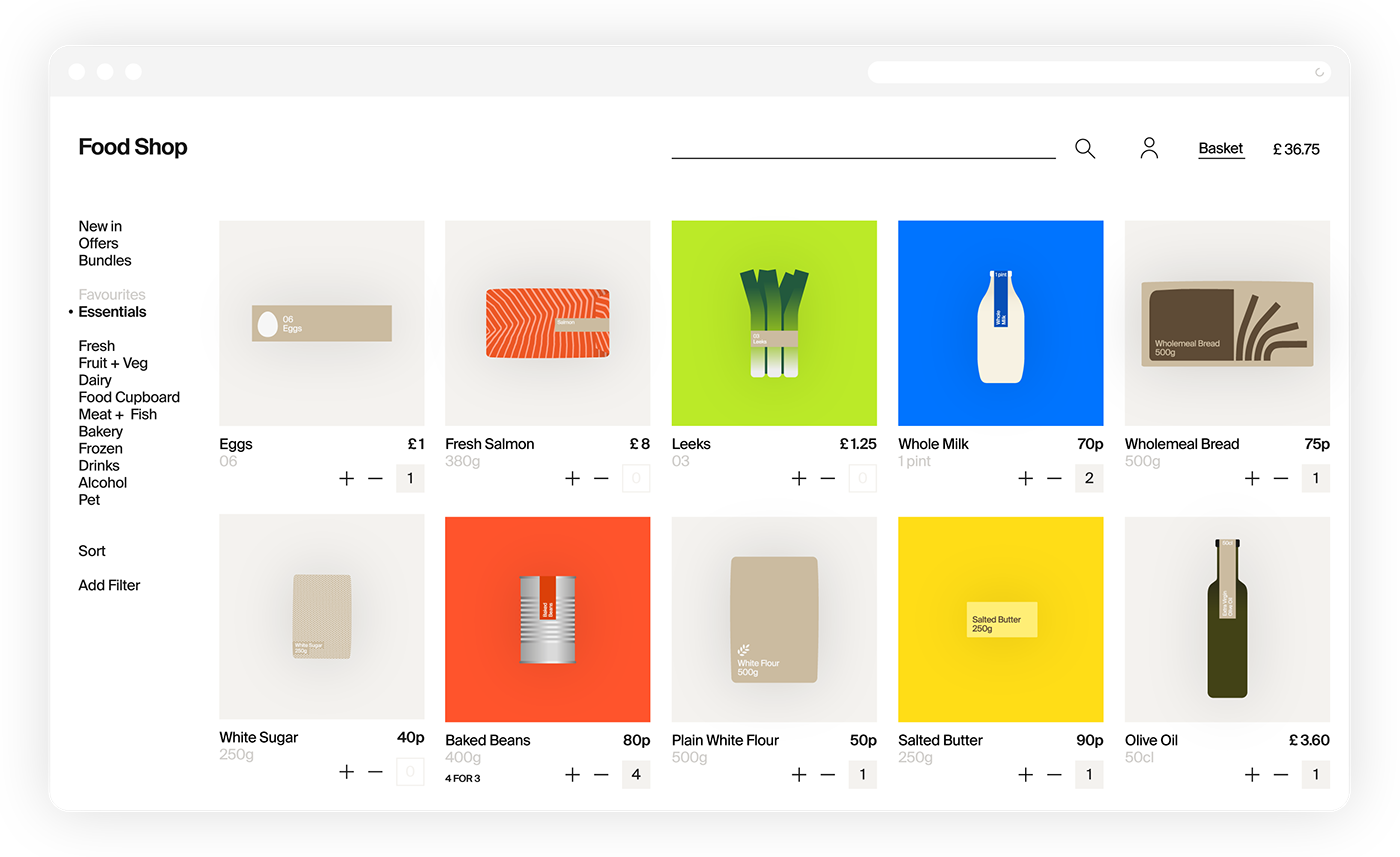
Task: Click the browser address bar
Action: (1099, 72)
